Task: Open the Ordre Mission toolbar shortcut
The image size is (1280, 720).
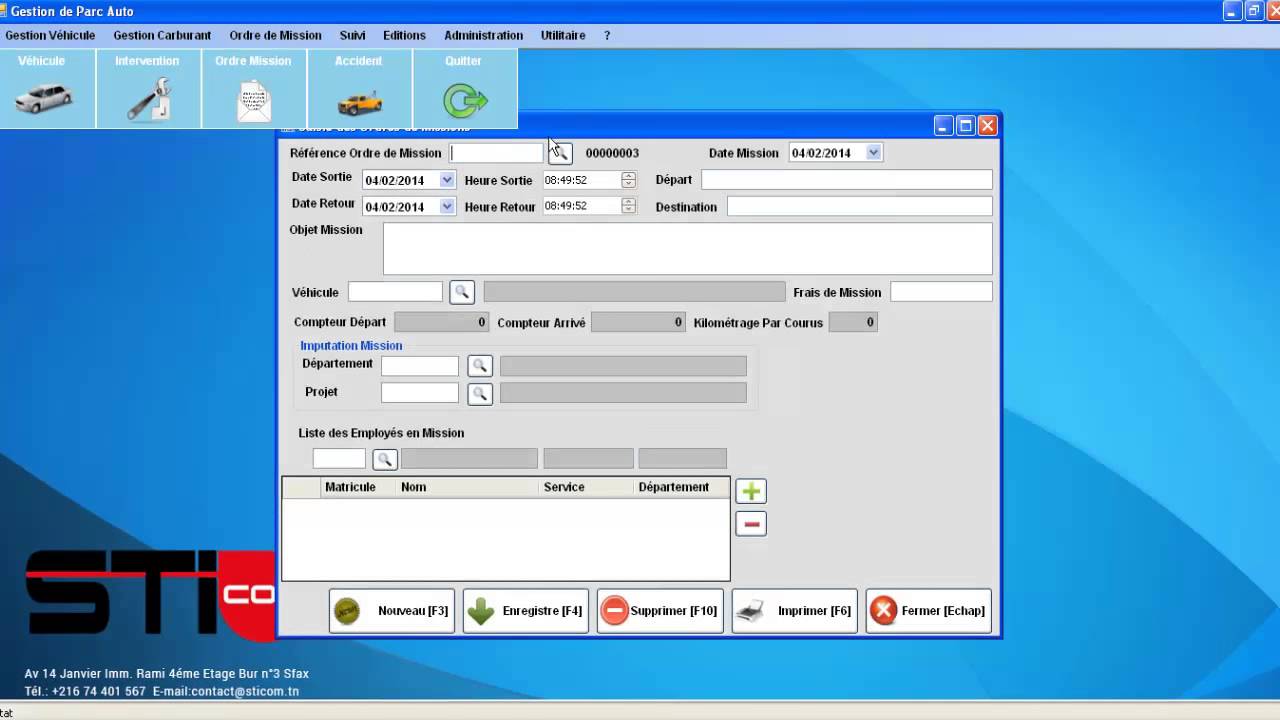Action: click(x=254, y=89)
